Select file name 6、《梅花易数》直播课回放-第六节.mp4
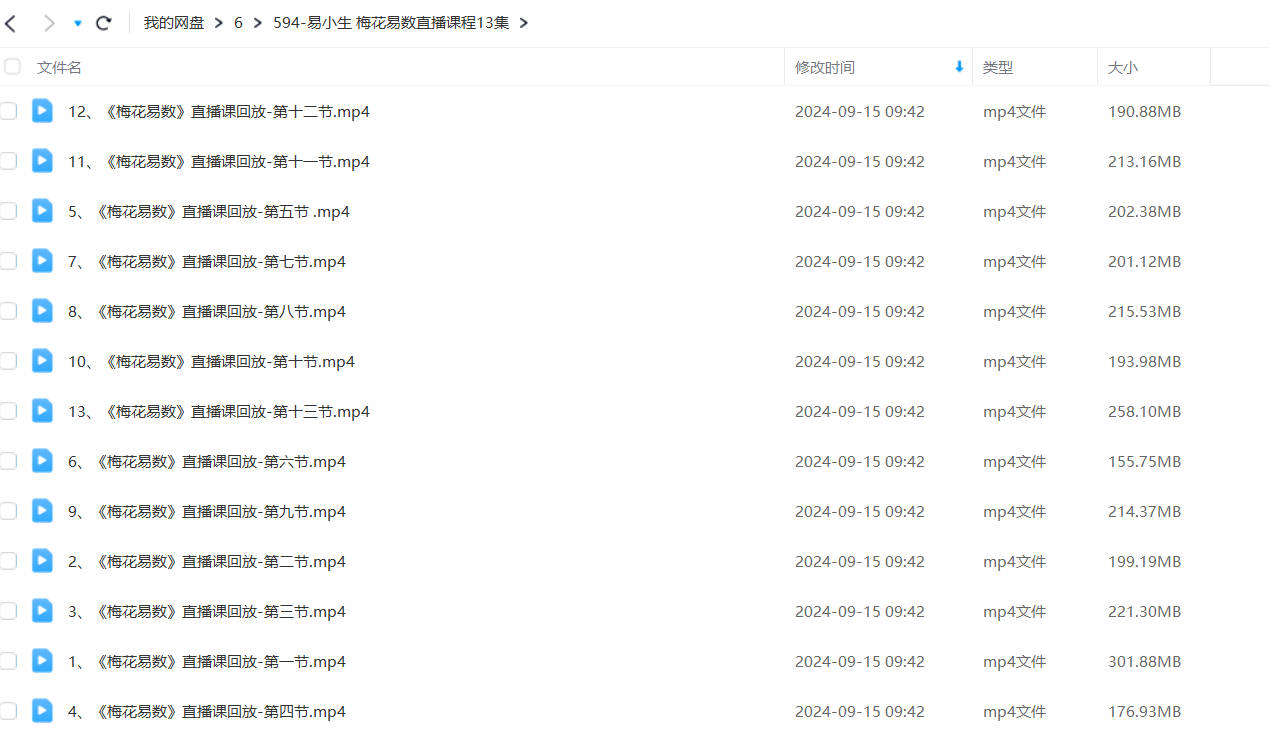 coord(207,461)
